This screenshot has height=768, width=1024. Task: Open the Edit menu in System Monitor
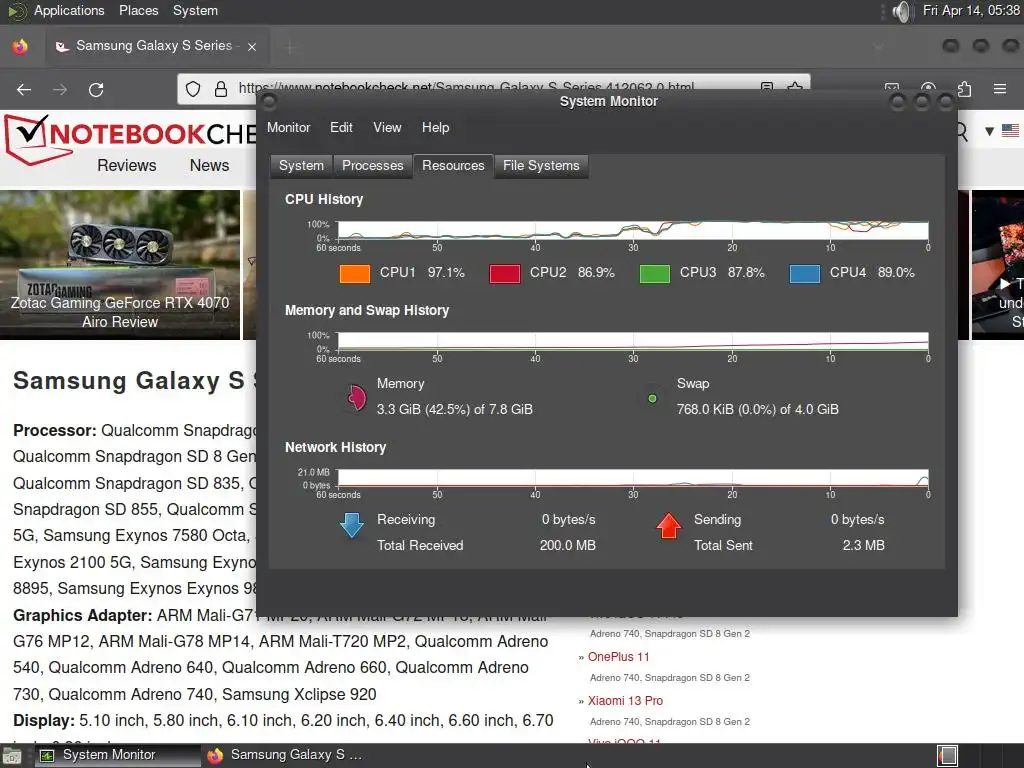coord(341,127)
